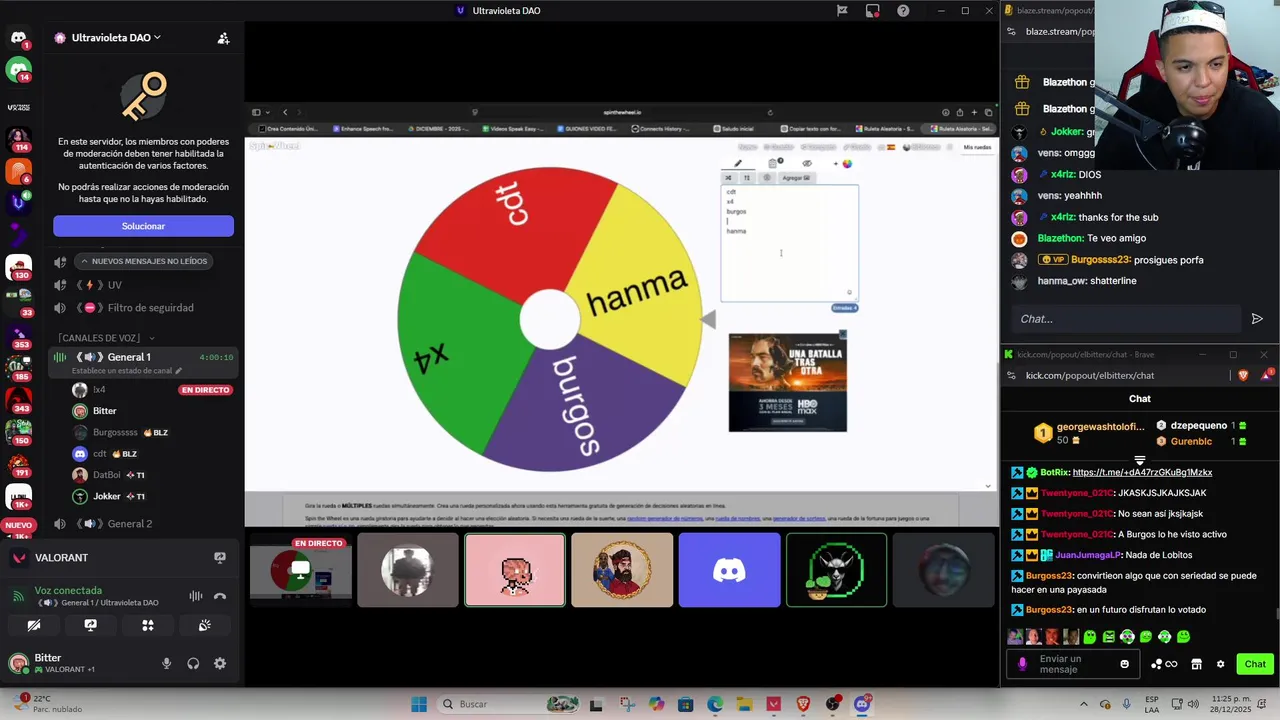
Task: Click green Chat button in Kick
Action: pyautogui.click(x=1255, y=664)
